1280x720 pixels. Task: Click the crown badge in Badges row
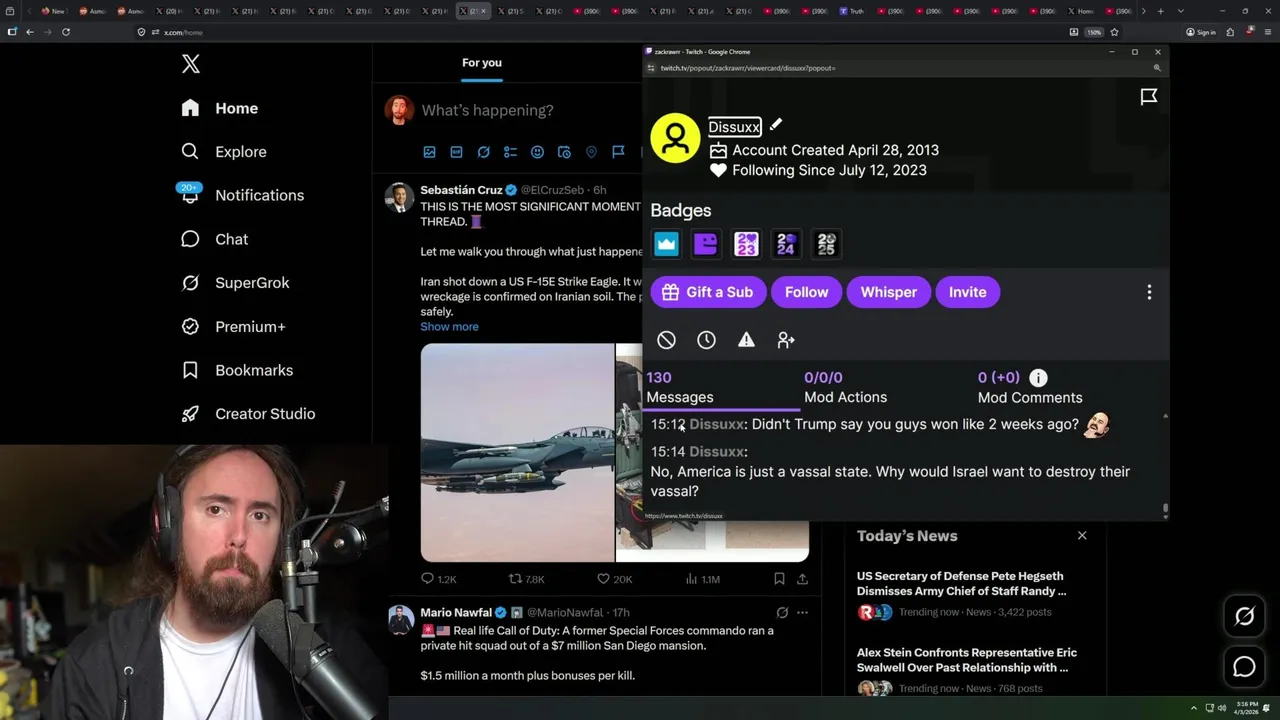pos(666,243)
